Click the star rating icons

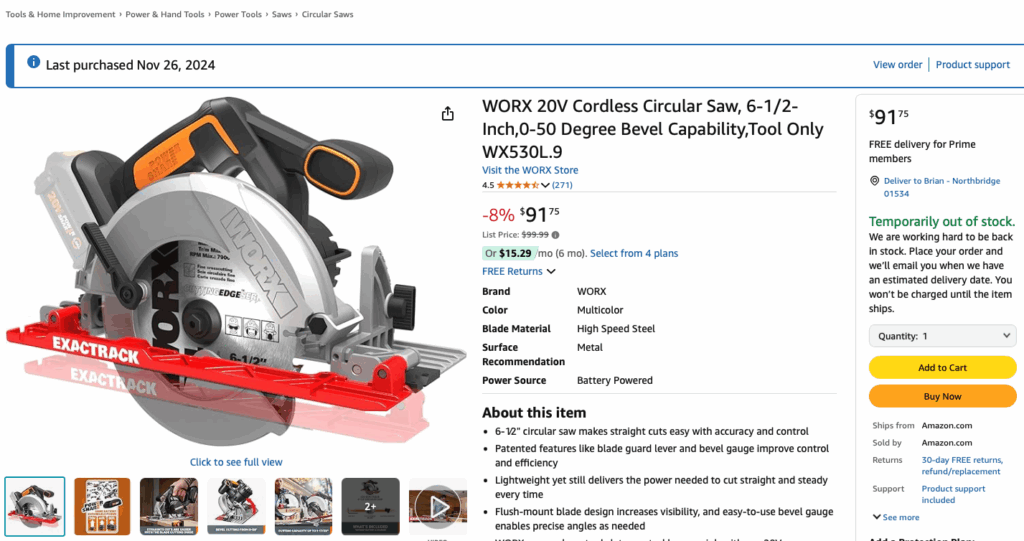tap(518, 185)
